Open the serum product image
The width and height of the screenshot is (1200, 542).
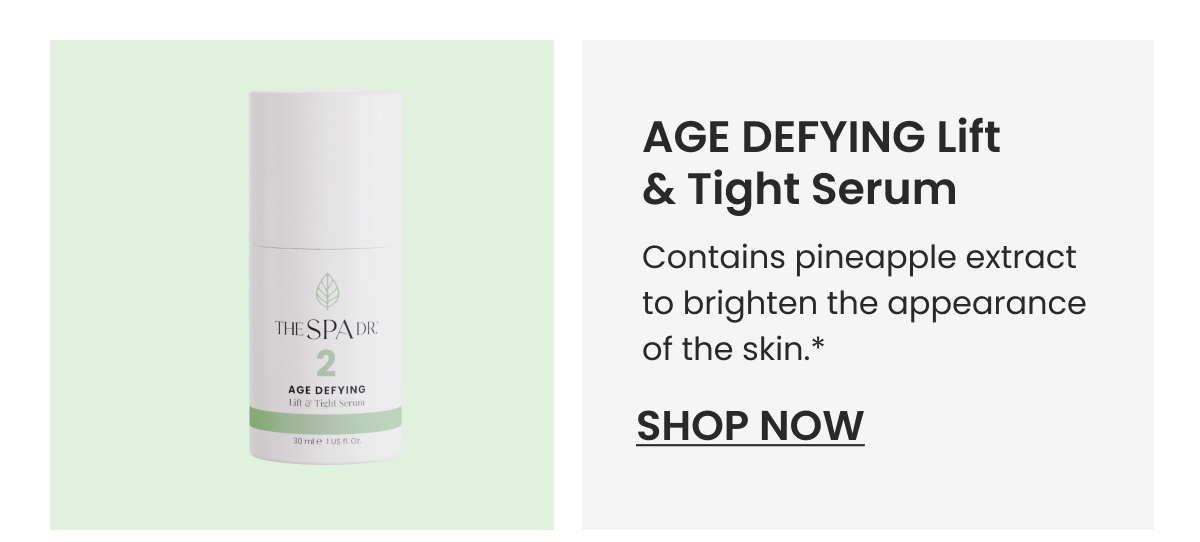(x=326, y=277)
